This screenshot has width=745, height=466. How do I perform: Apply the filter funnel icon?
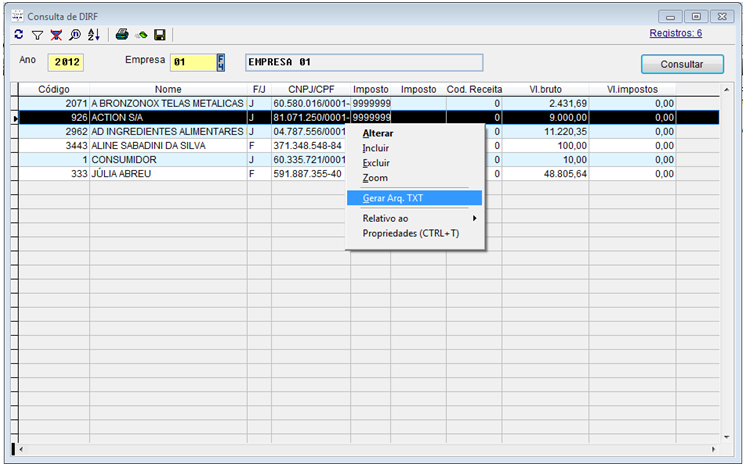coord(37,35)
